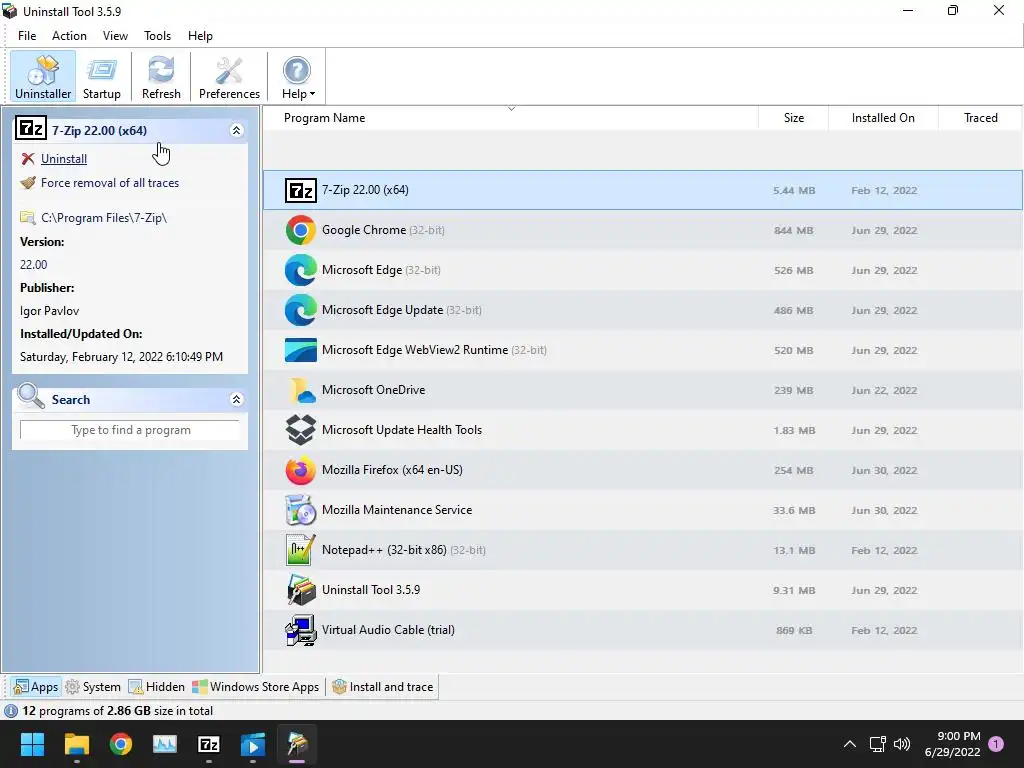Switch to the Apps tab
Screen dimensions: 1024x768
[x=36, y=687]
